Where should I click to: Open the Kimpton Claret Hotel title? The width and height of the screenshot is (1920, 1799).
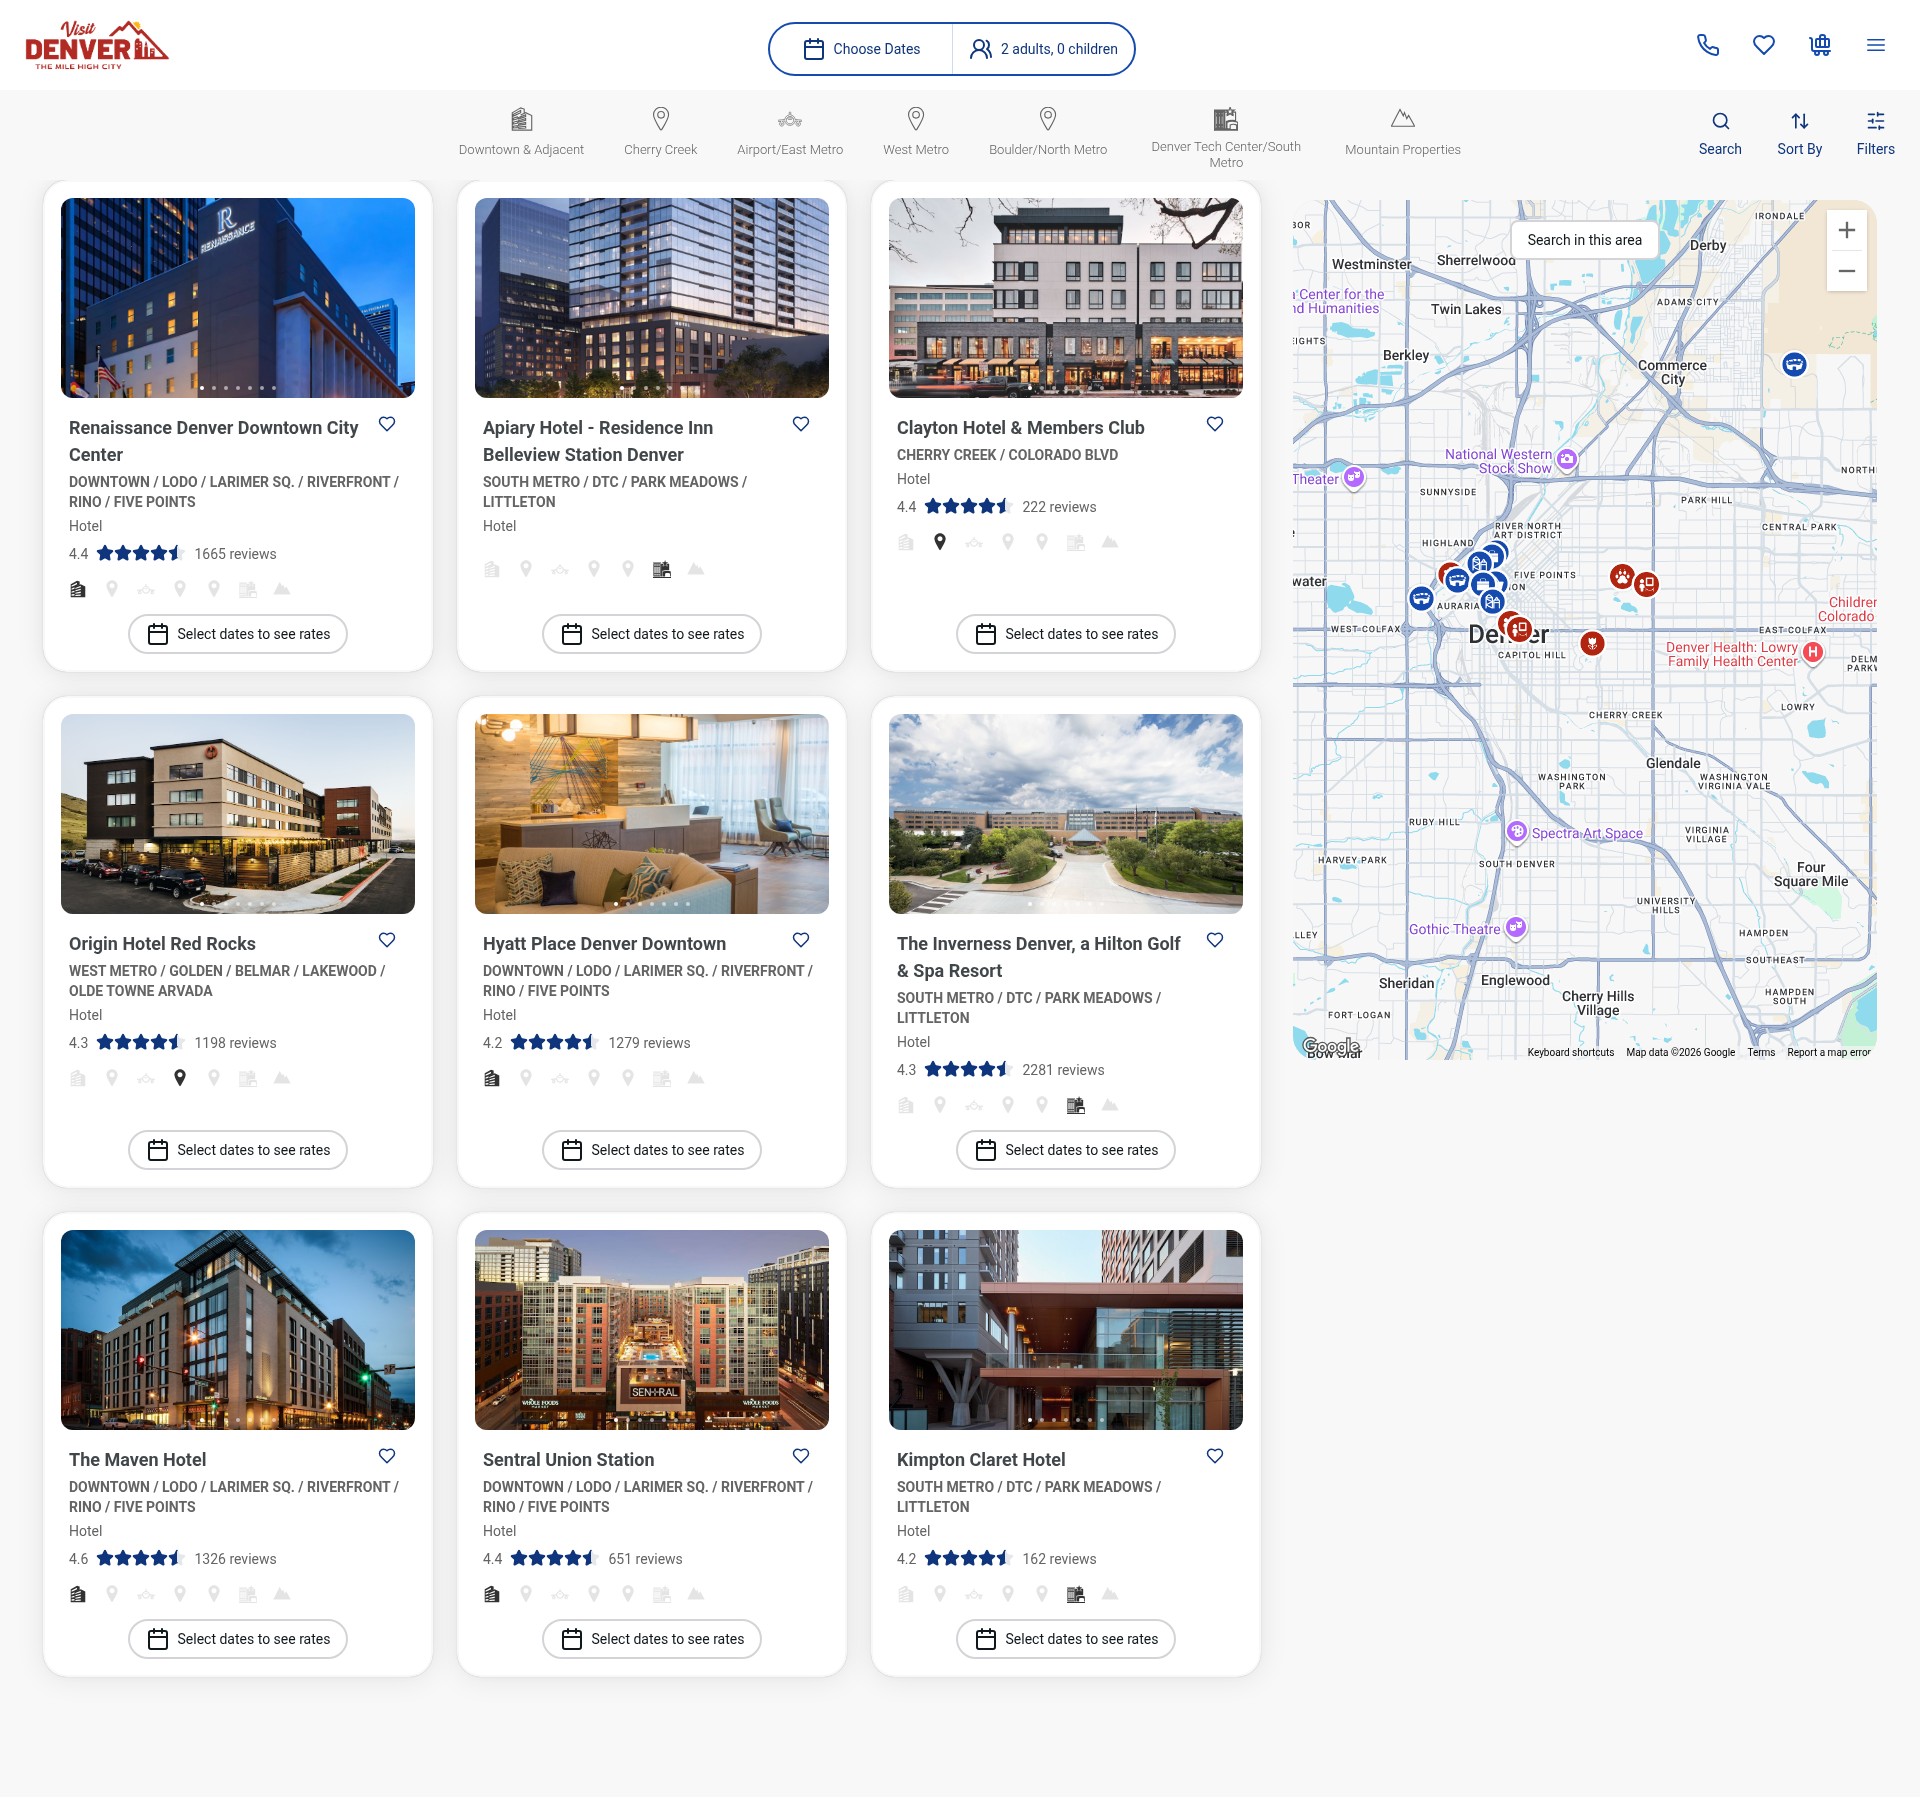tap(981, 1460)
